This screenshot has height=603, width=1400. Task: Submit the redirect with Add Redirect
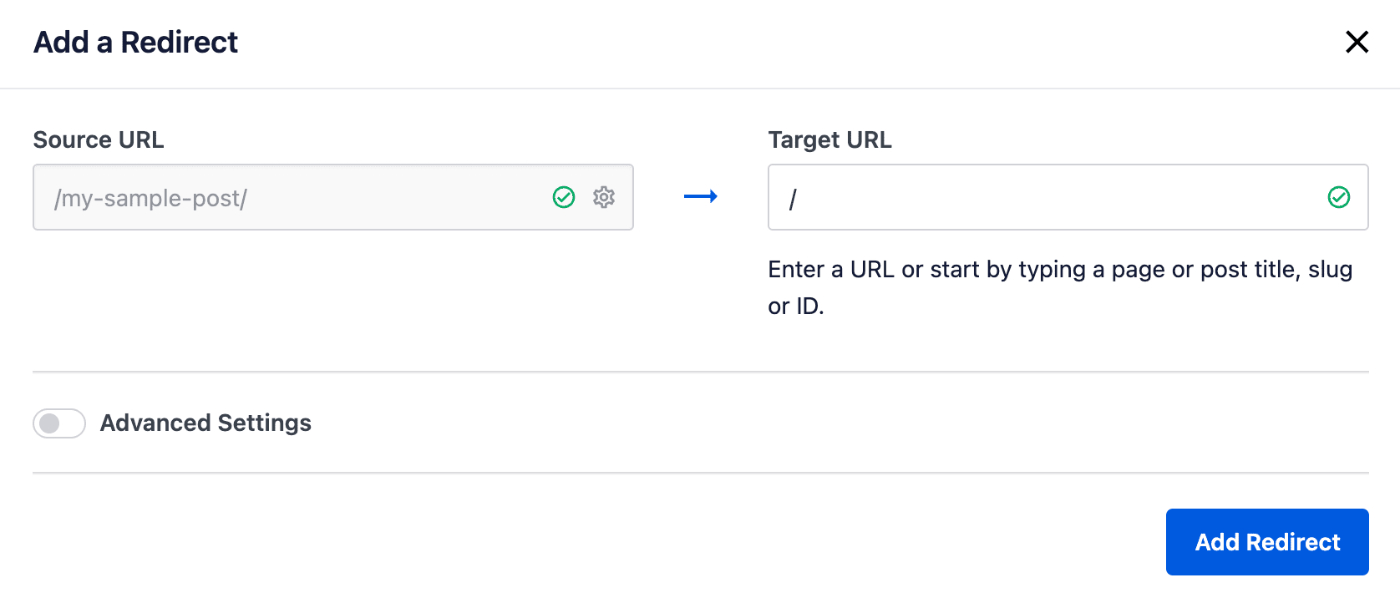click(x=1266, y=541)
